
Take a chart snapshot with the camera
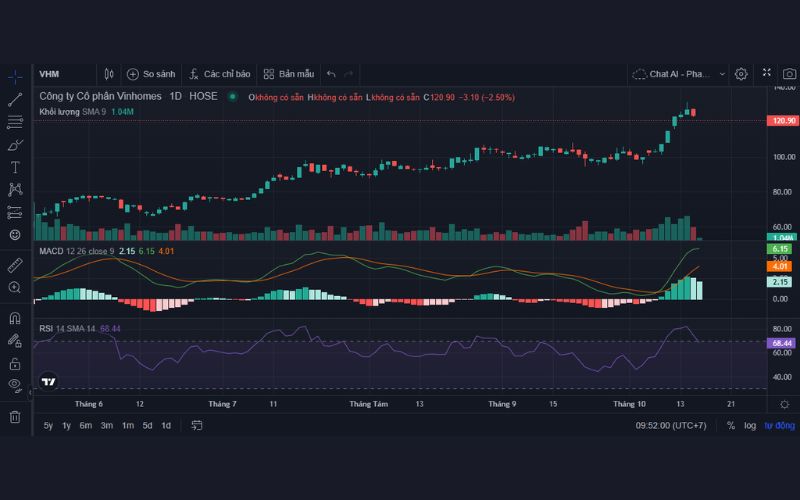click(789, 74)
